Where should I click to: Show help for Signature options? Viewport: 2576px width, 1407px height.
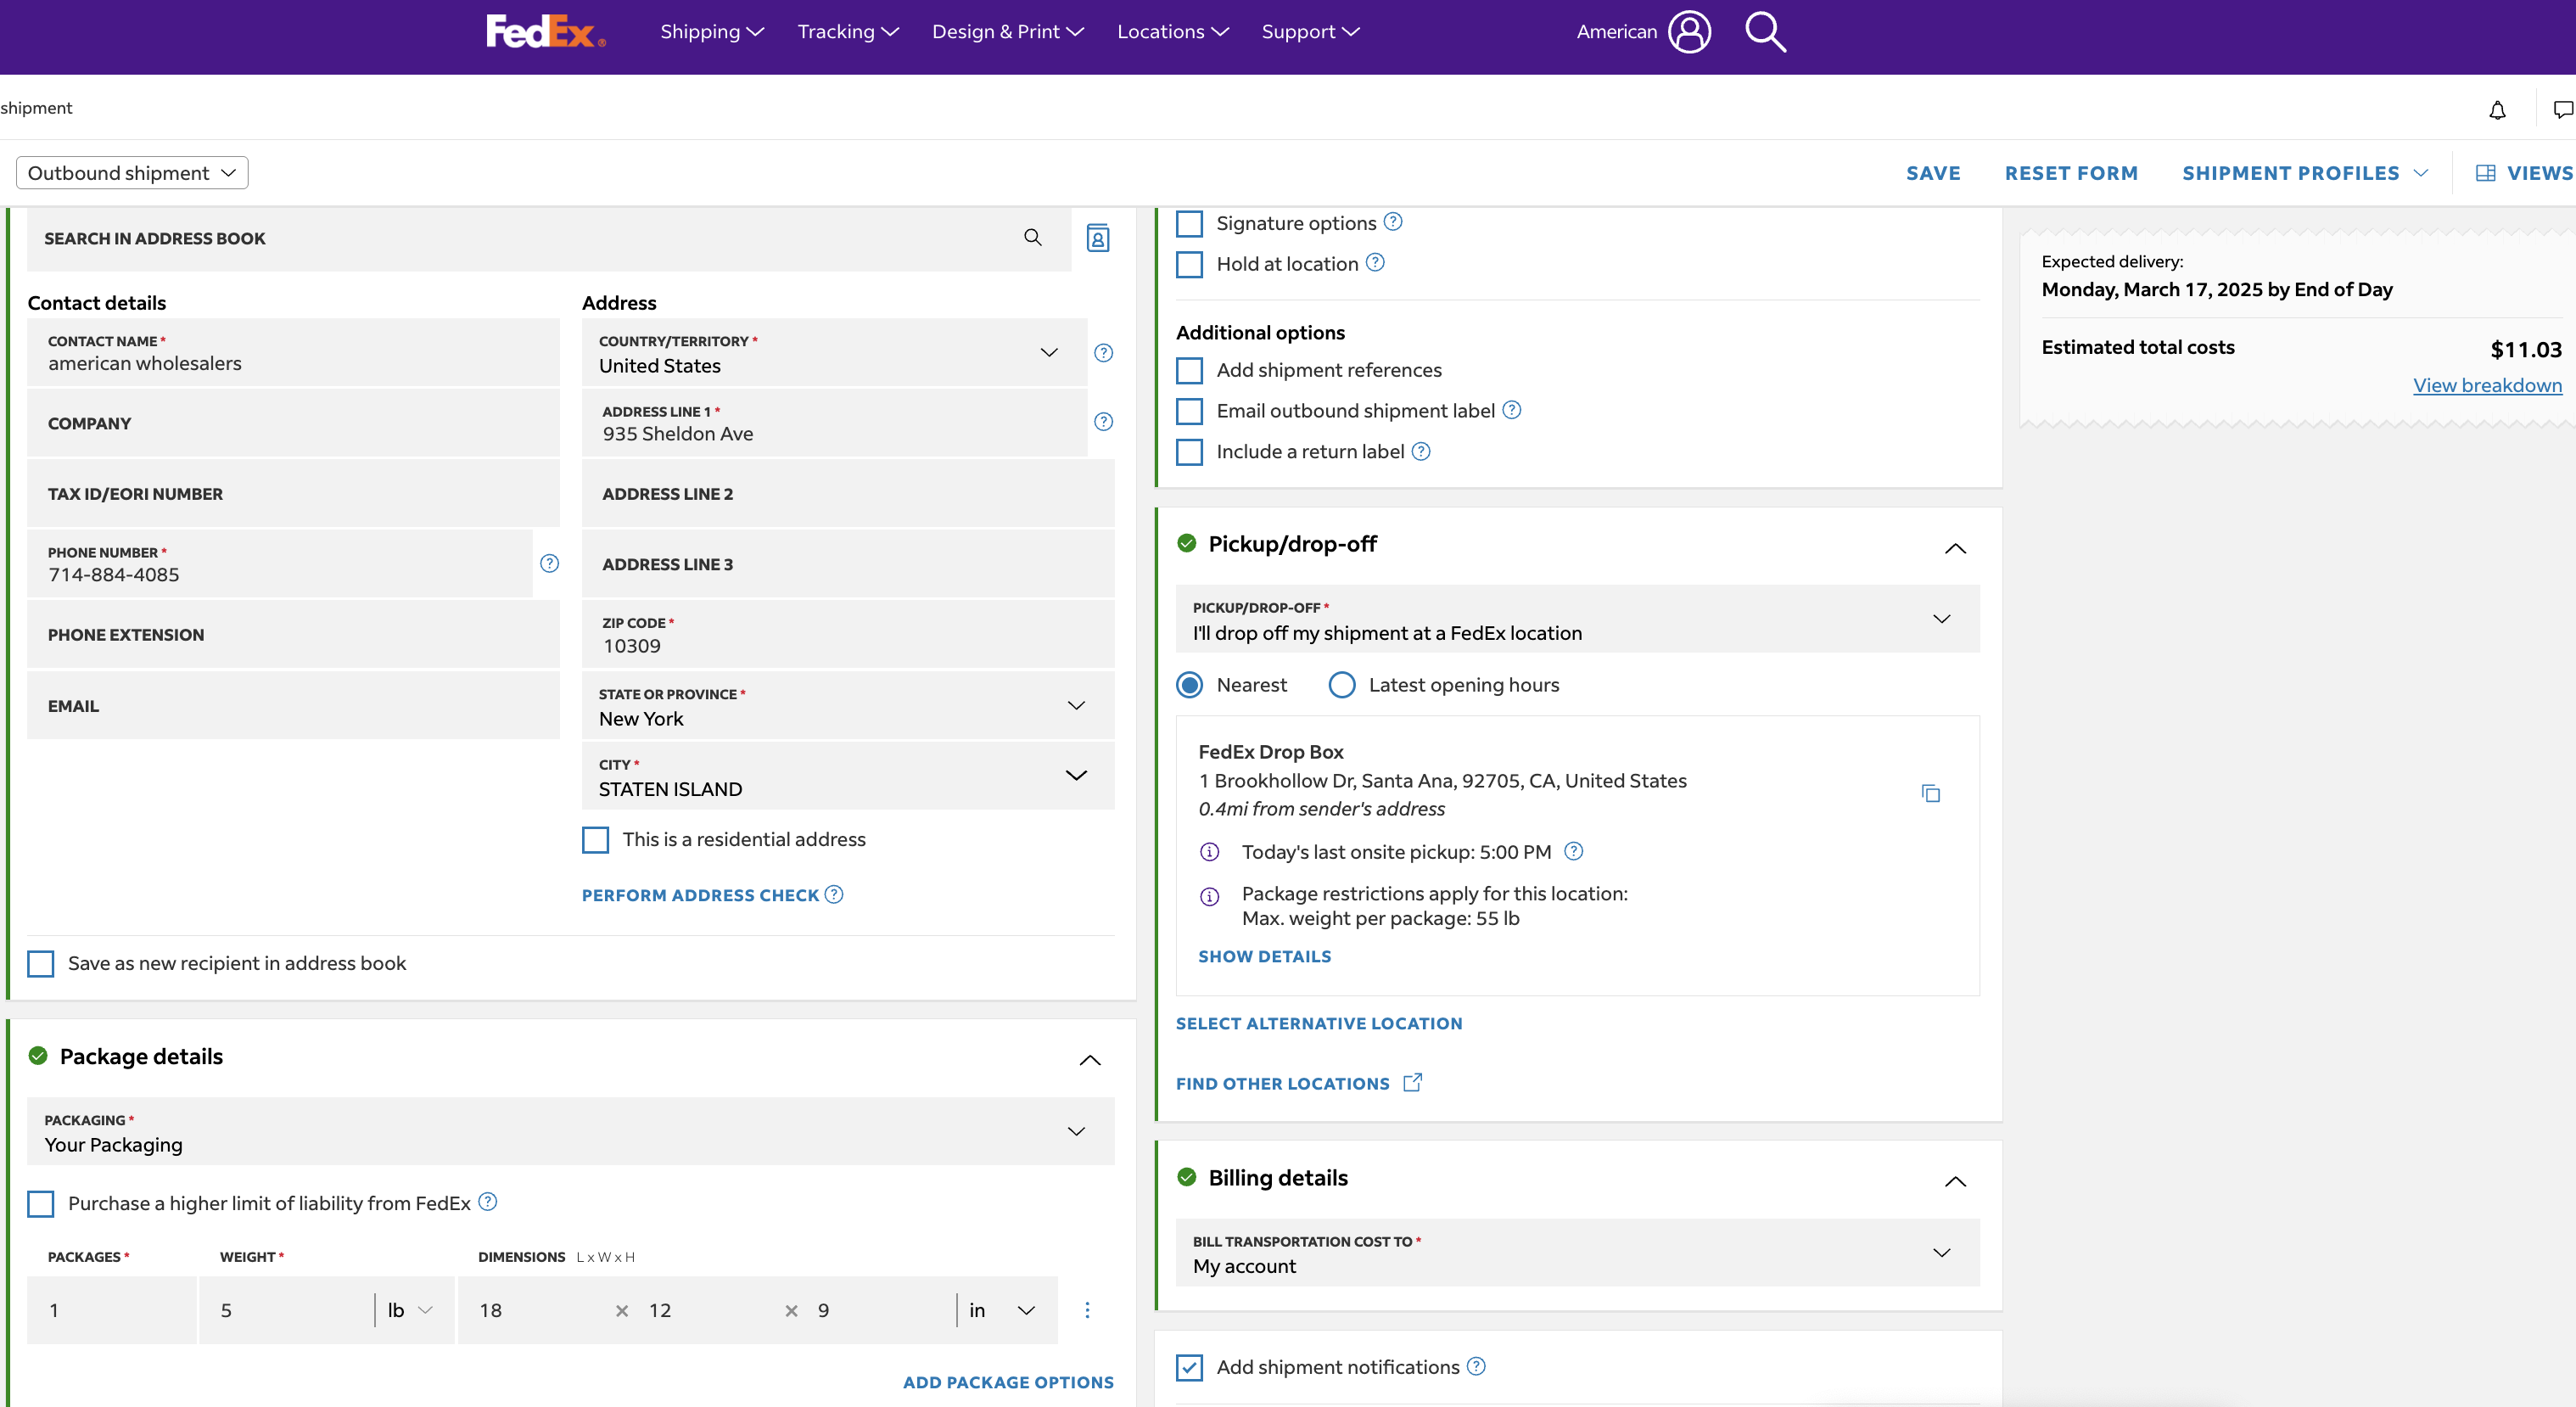pos(1393,222)
